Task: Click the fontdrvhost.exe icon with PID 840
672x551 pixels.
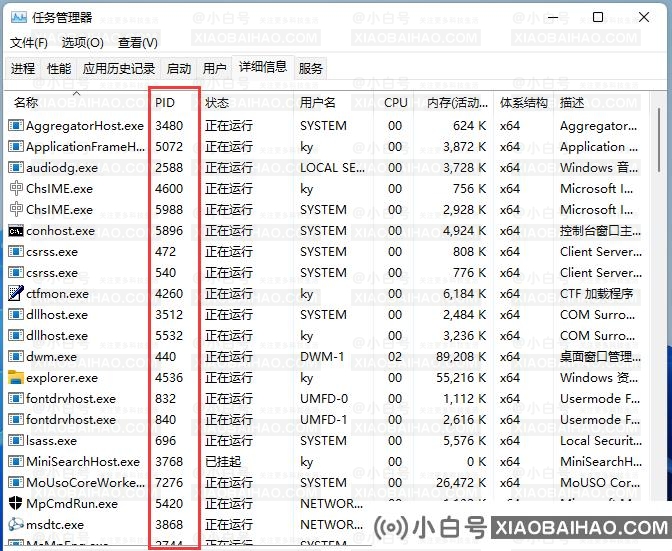Action: click(16, 419)
